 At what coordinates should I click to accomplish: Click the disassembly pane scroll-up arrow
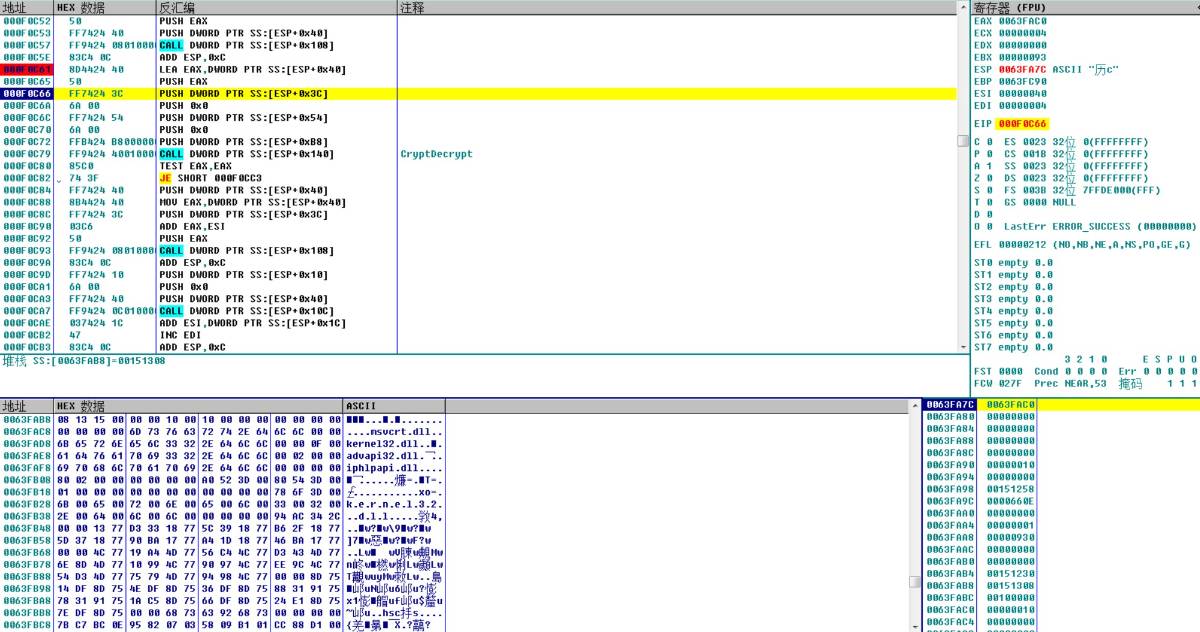pyautogui.click(x=963, y=7)
